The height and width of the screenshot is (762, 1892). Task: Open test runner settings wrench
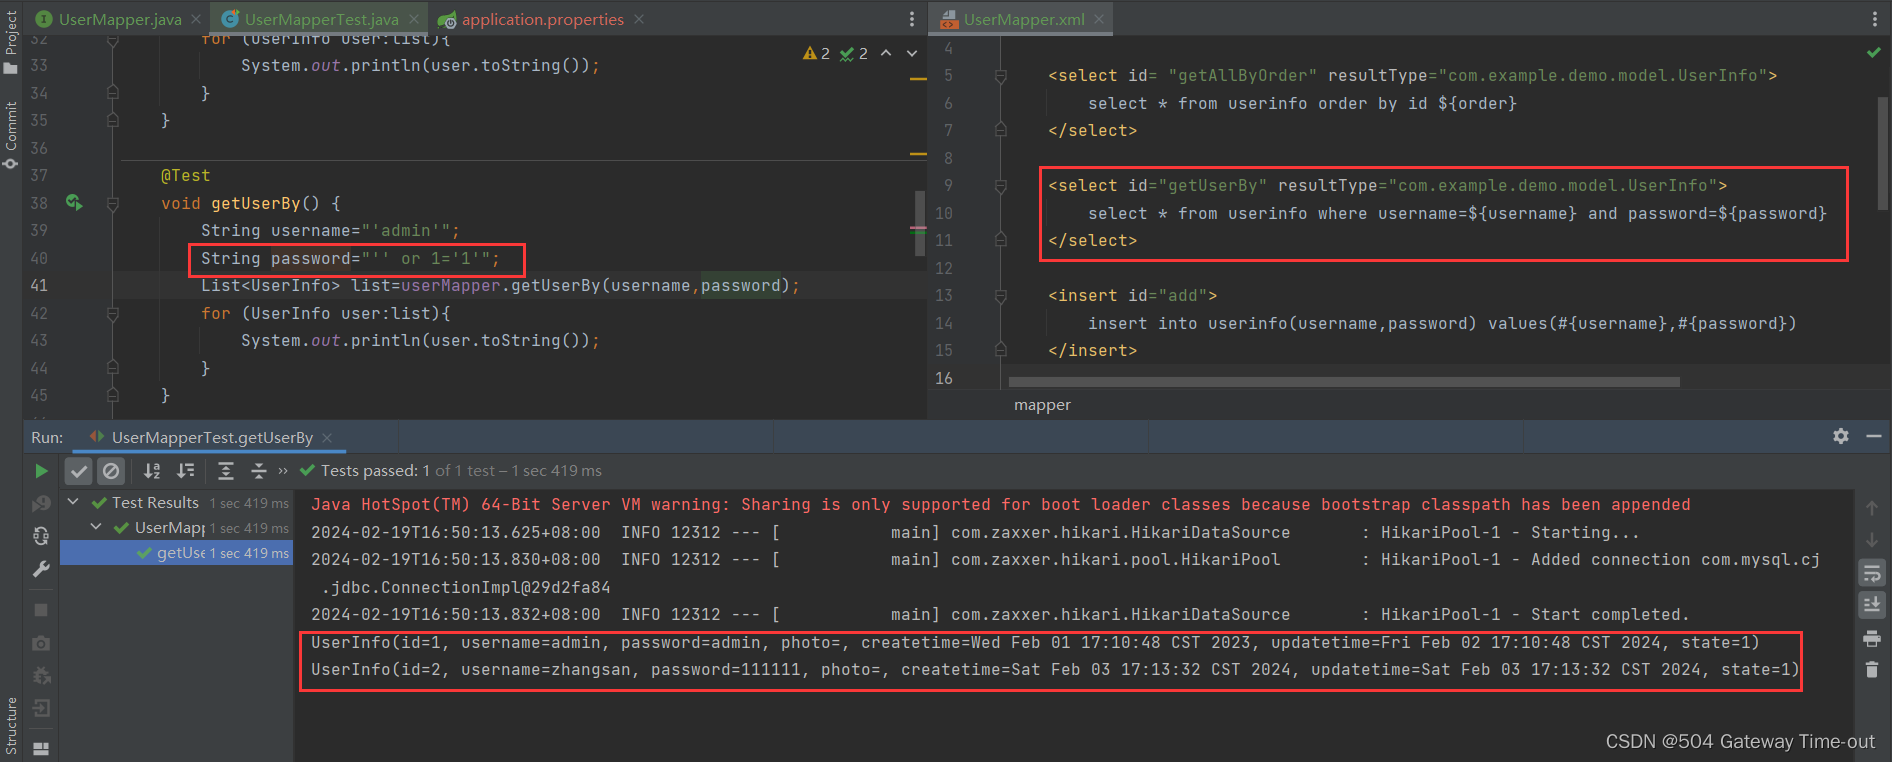pyautogui.click(x=41, y=569)
